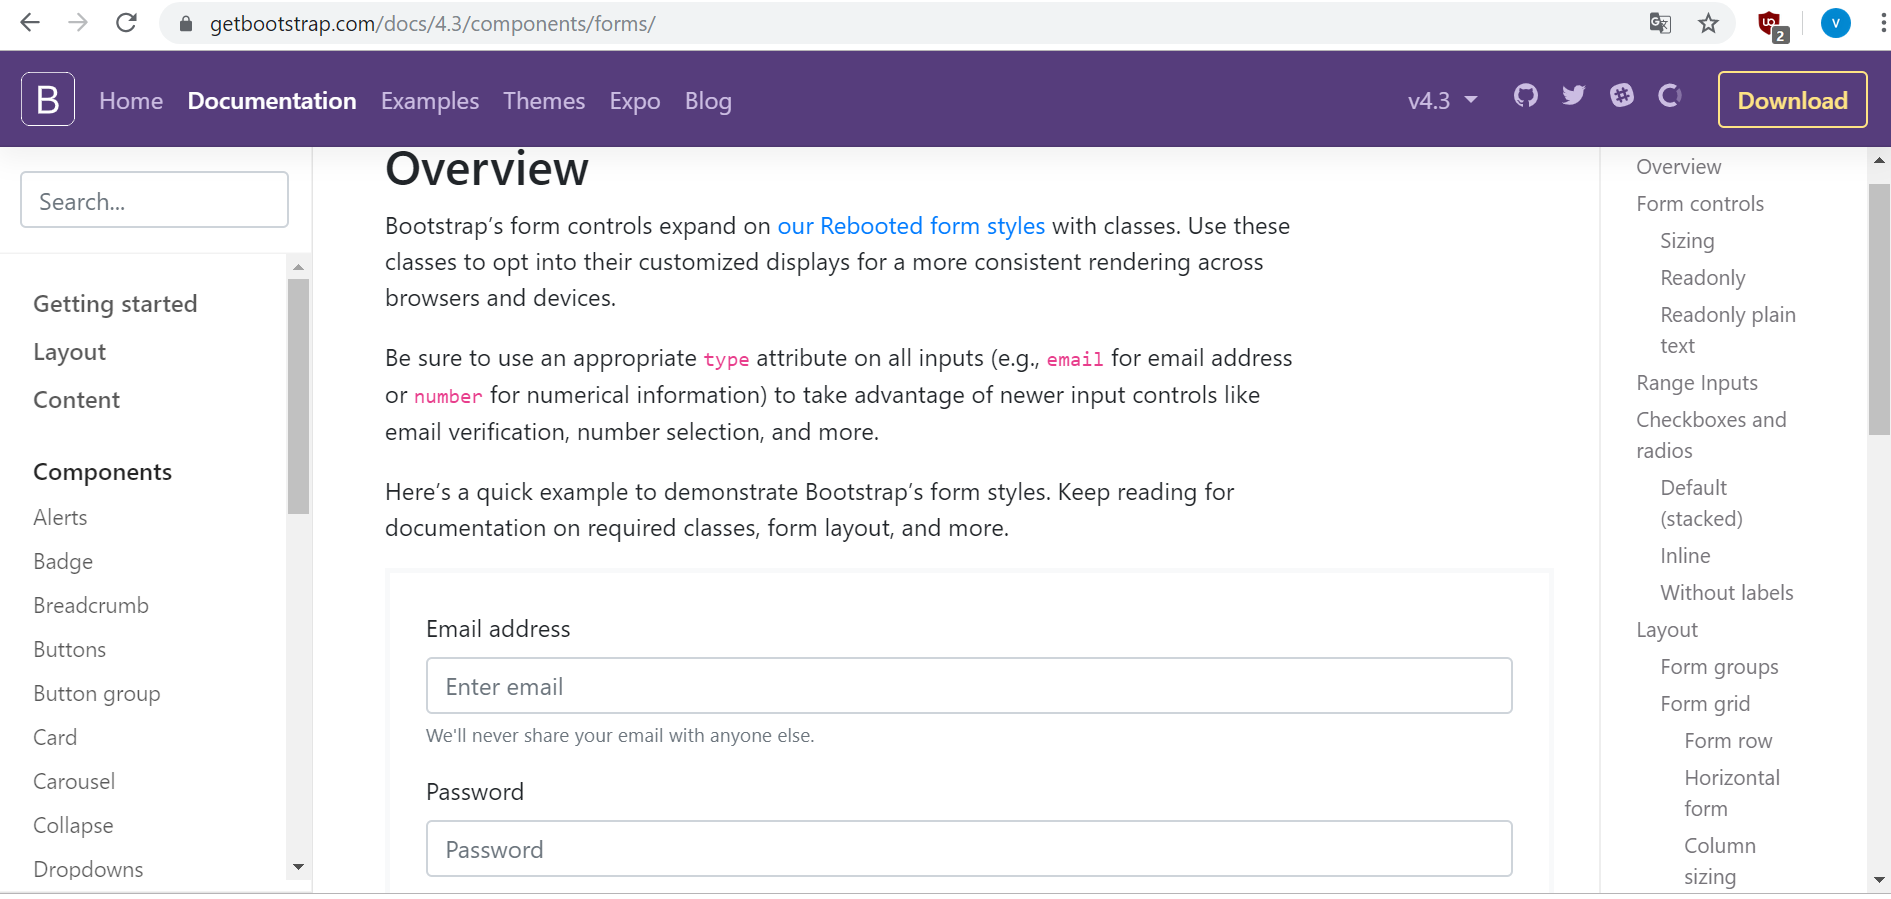Image resolution: width=1891 pixels, height=899 pixels.
Task: Click the browser forward arrow
Action: 78,23
